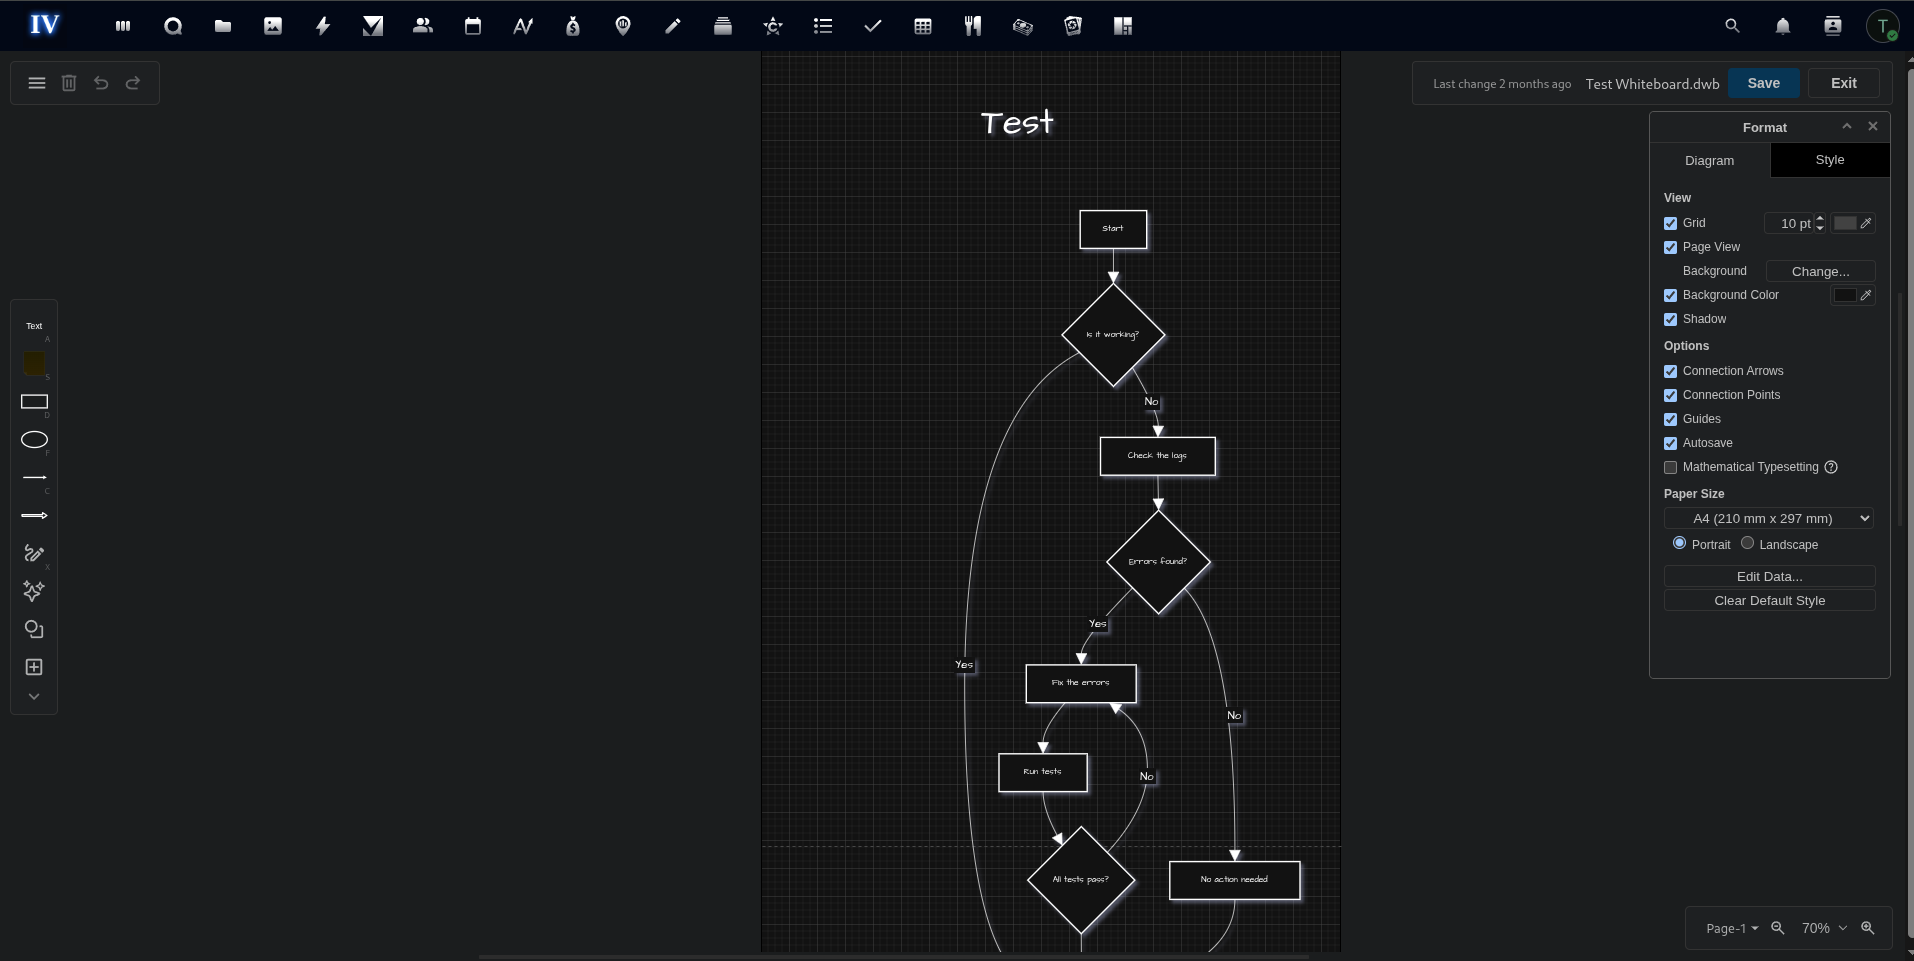Collapse the sidebar shape list
The width and height of the screenshot is (1914, 961).
(33, 696)
